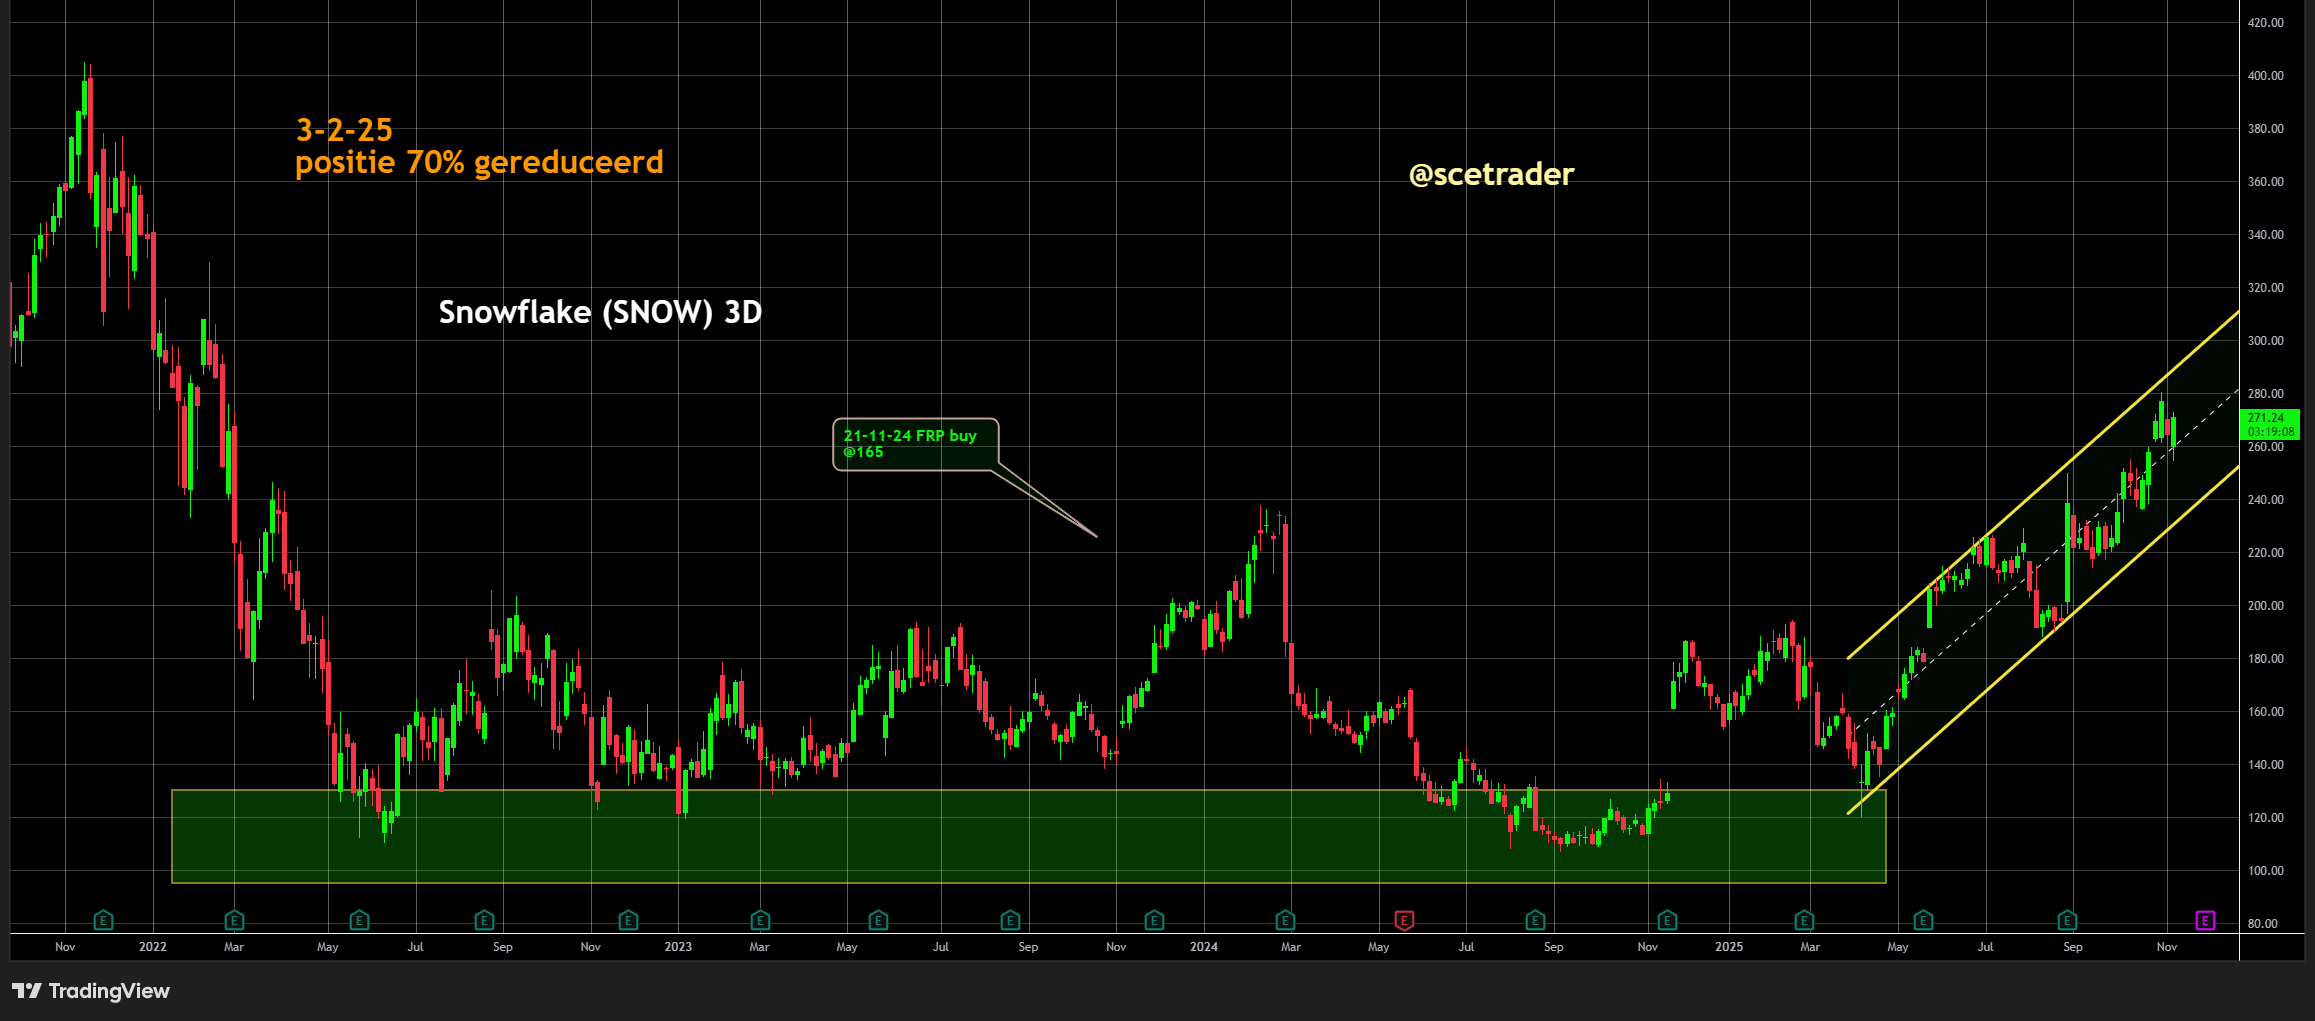Click the leftmost earnings marker
The image size is (2315, 1021).
[x=103, y=920]
